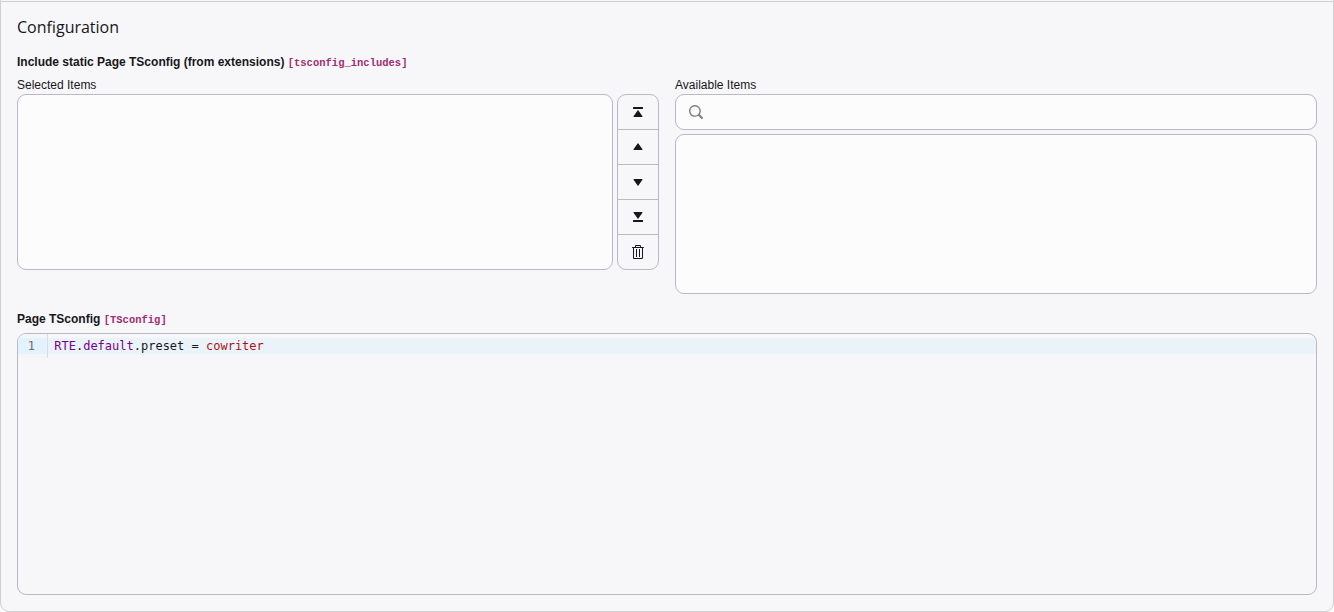Click the Configuration heading

tap(66, 27)
